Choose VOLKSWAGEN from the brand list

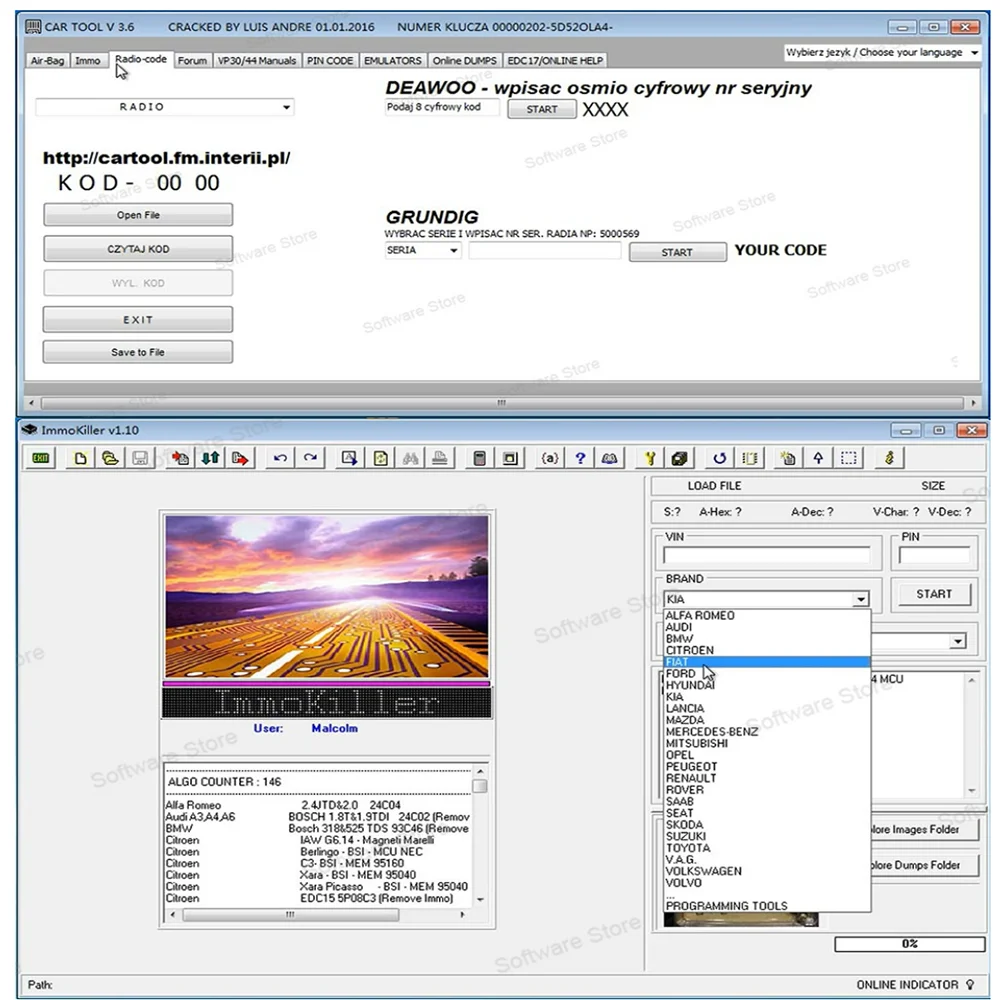tap(767, 871)
